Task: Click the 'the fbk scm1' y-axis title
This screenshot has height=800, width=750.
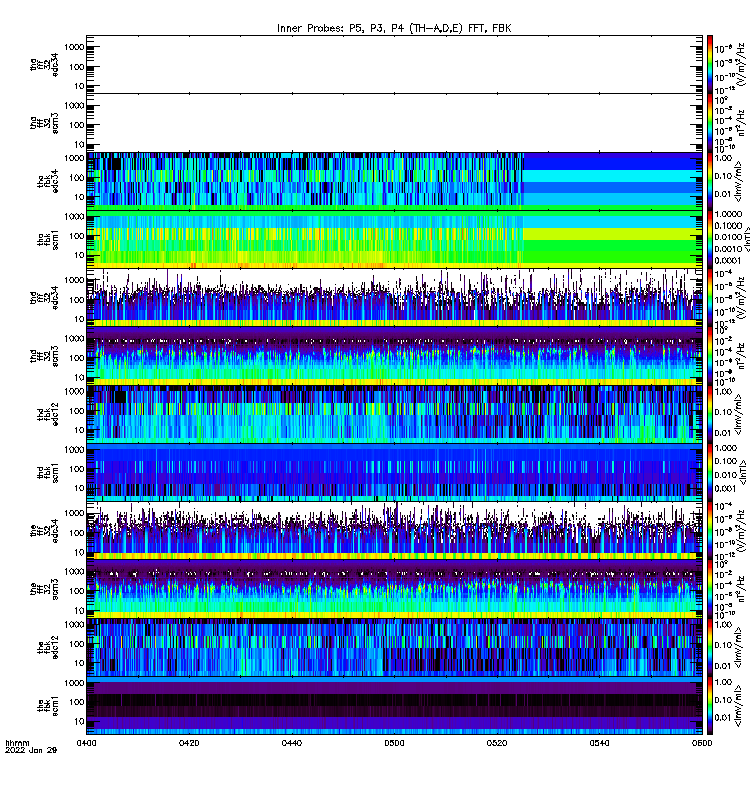Action: (x=48, y=706)
